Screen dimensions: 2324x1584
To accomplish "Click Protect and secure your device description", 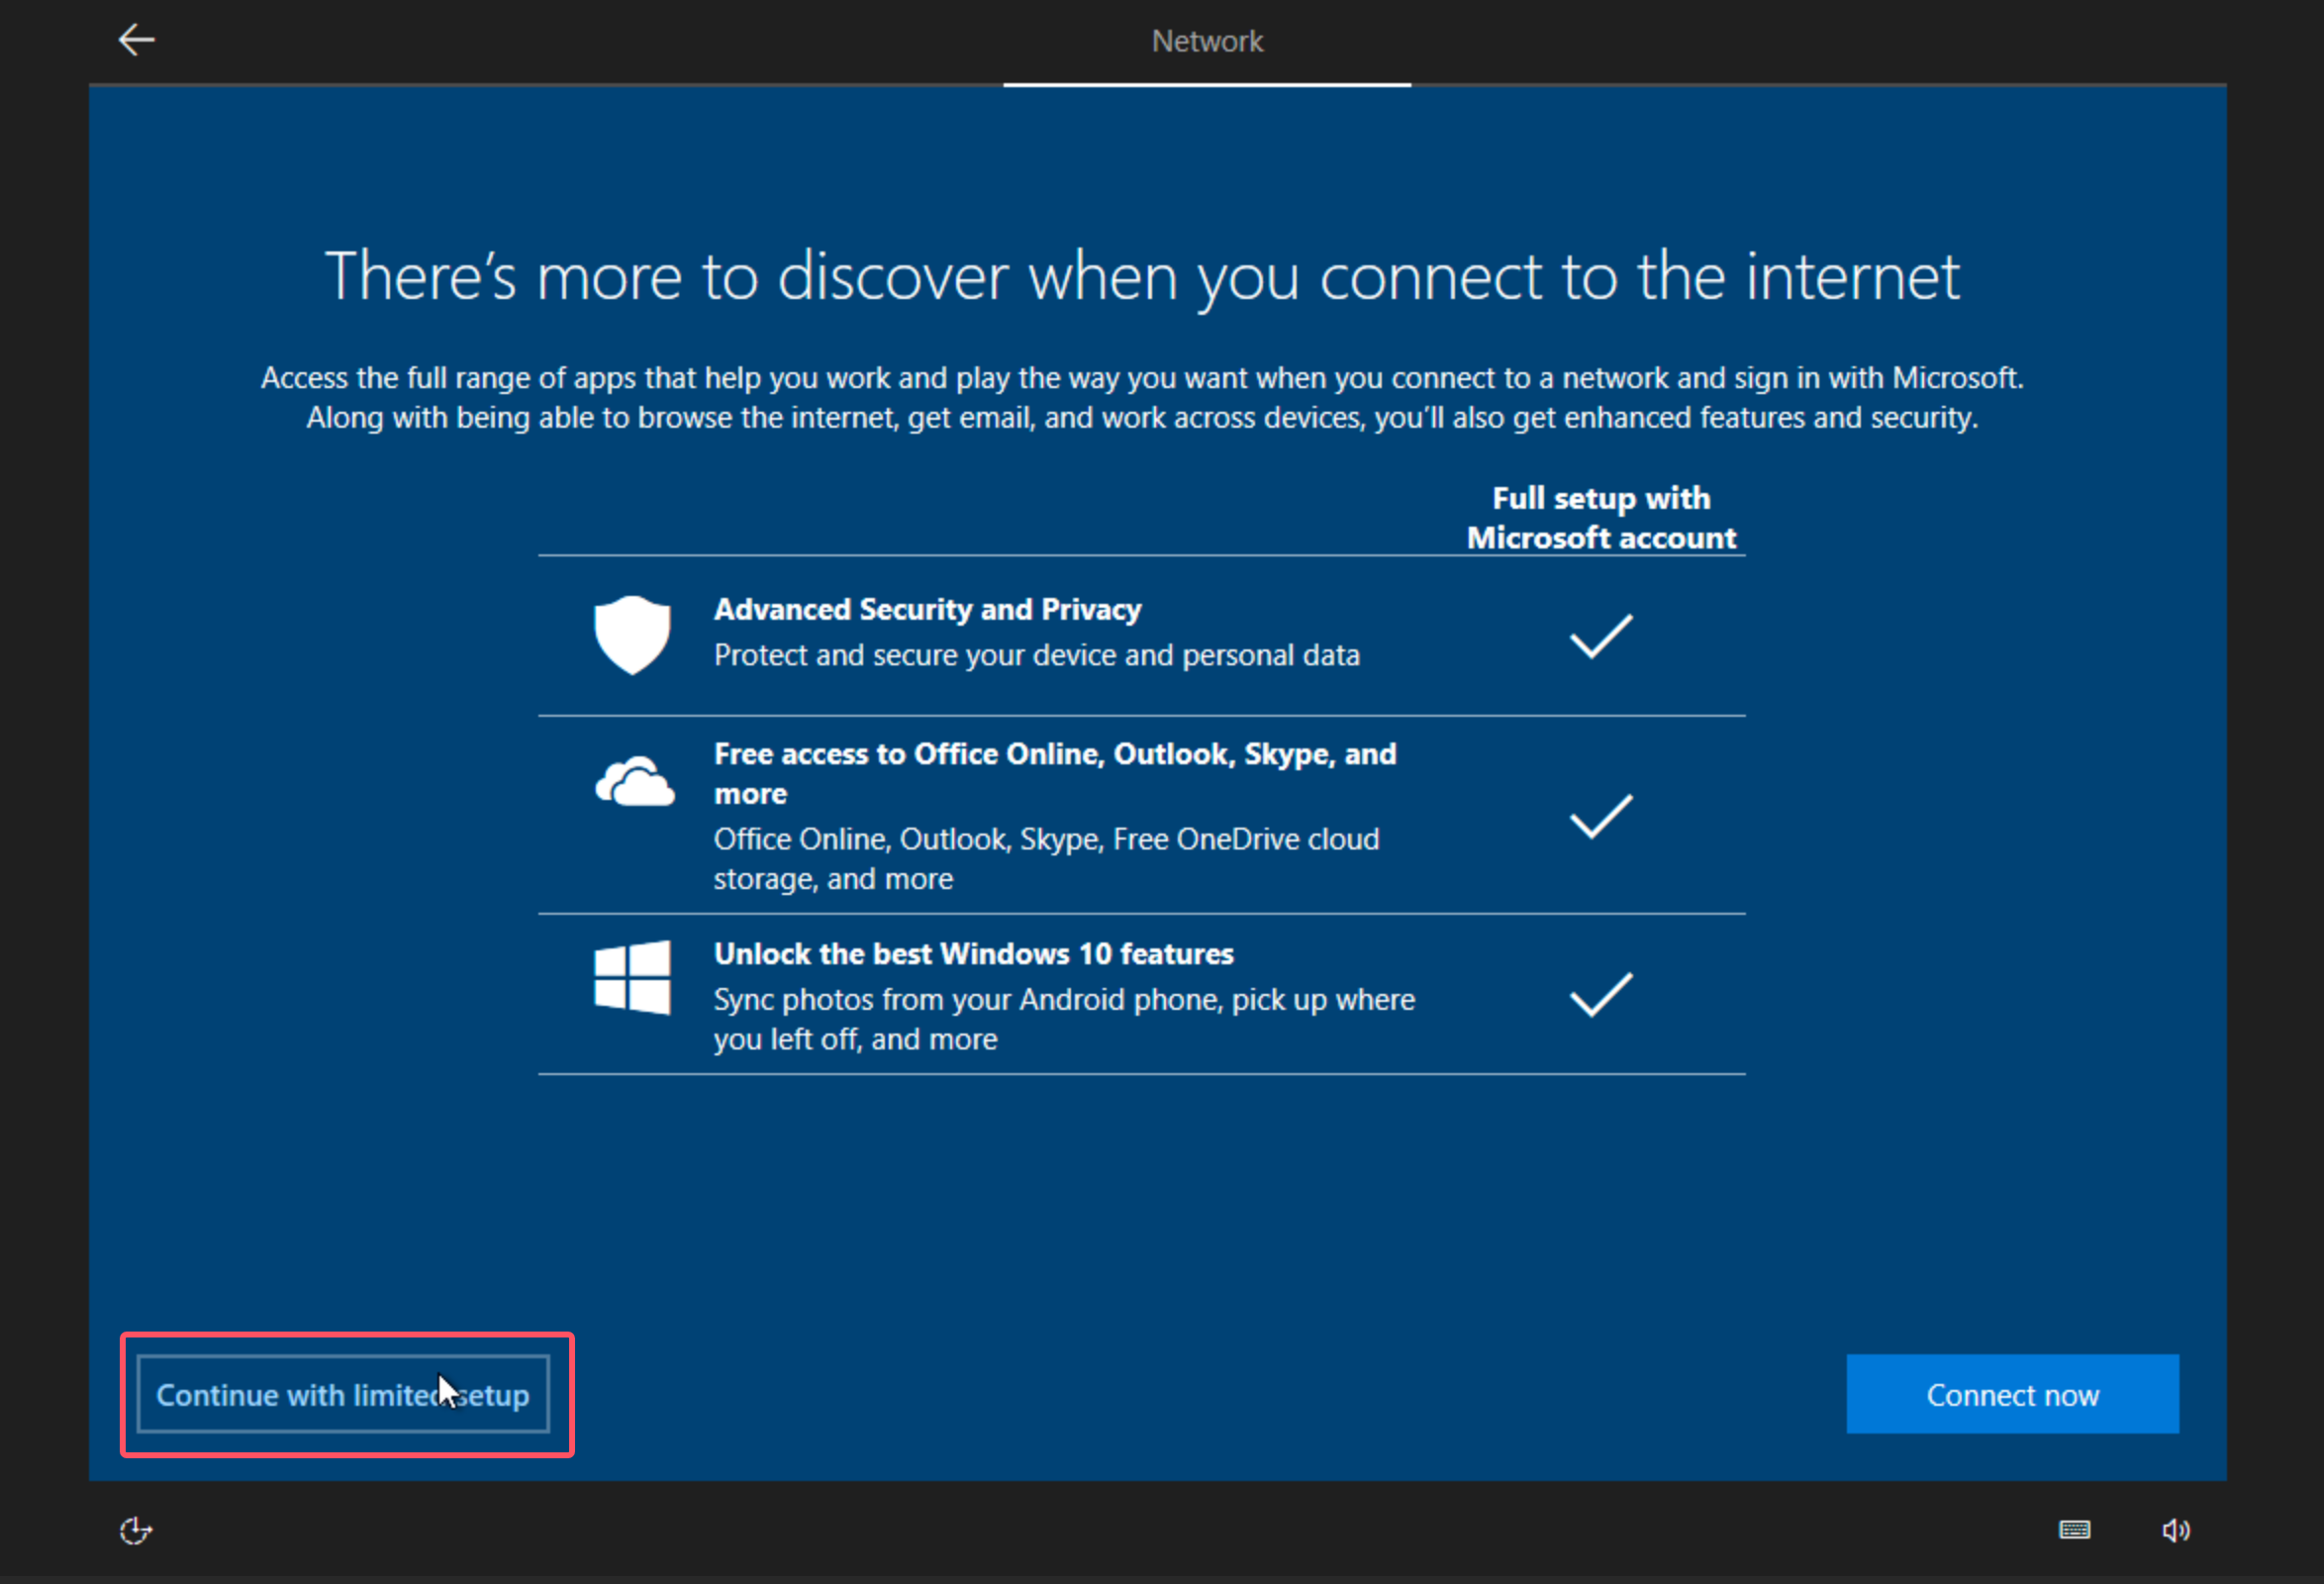I will (1036, 655).
